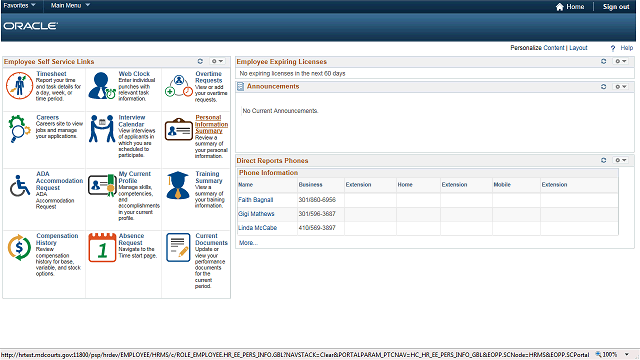Open Employee Expiring Licenses settings dropdown
The height and width of the screenshot is (360, 640).
[x=621, y=61]
